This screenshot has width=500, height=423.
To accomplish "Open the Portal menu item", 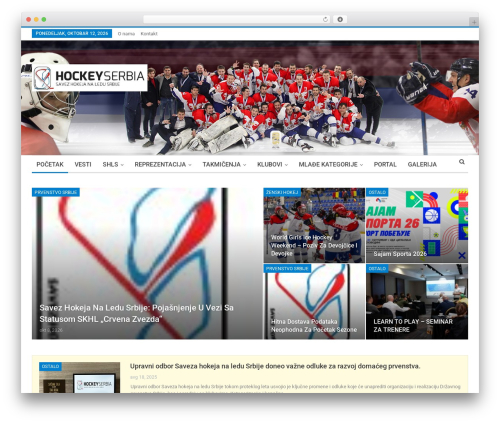I will point(385,164).
